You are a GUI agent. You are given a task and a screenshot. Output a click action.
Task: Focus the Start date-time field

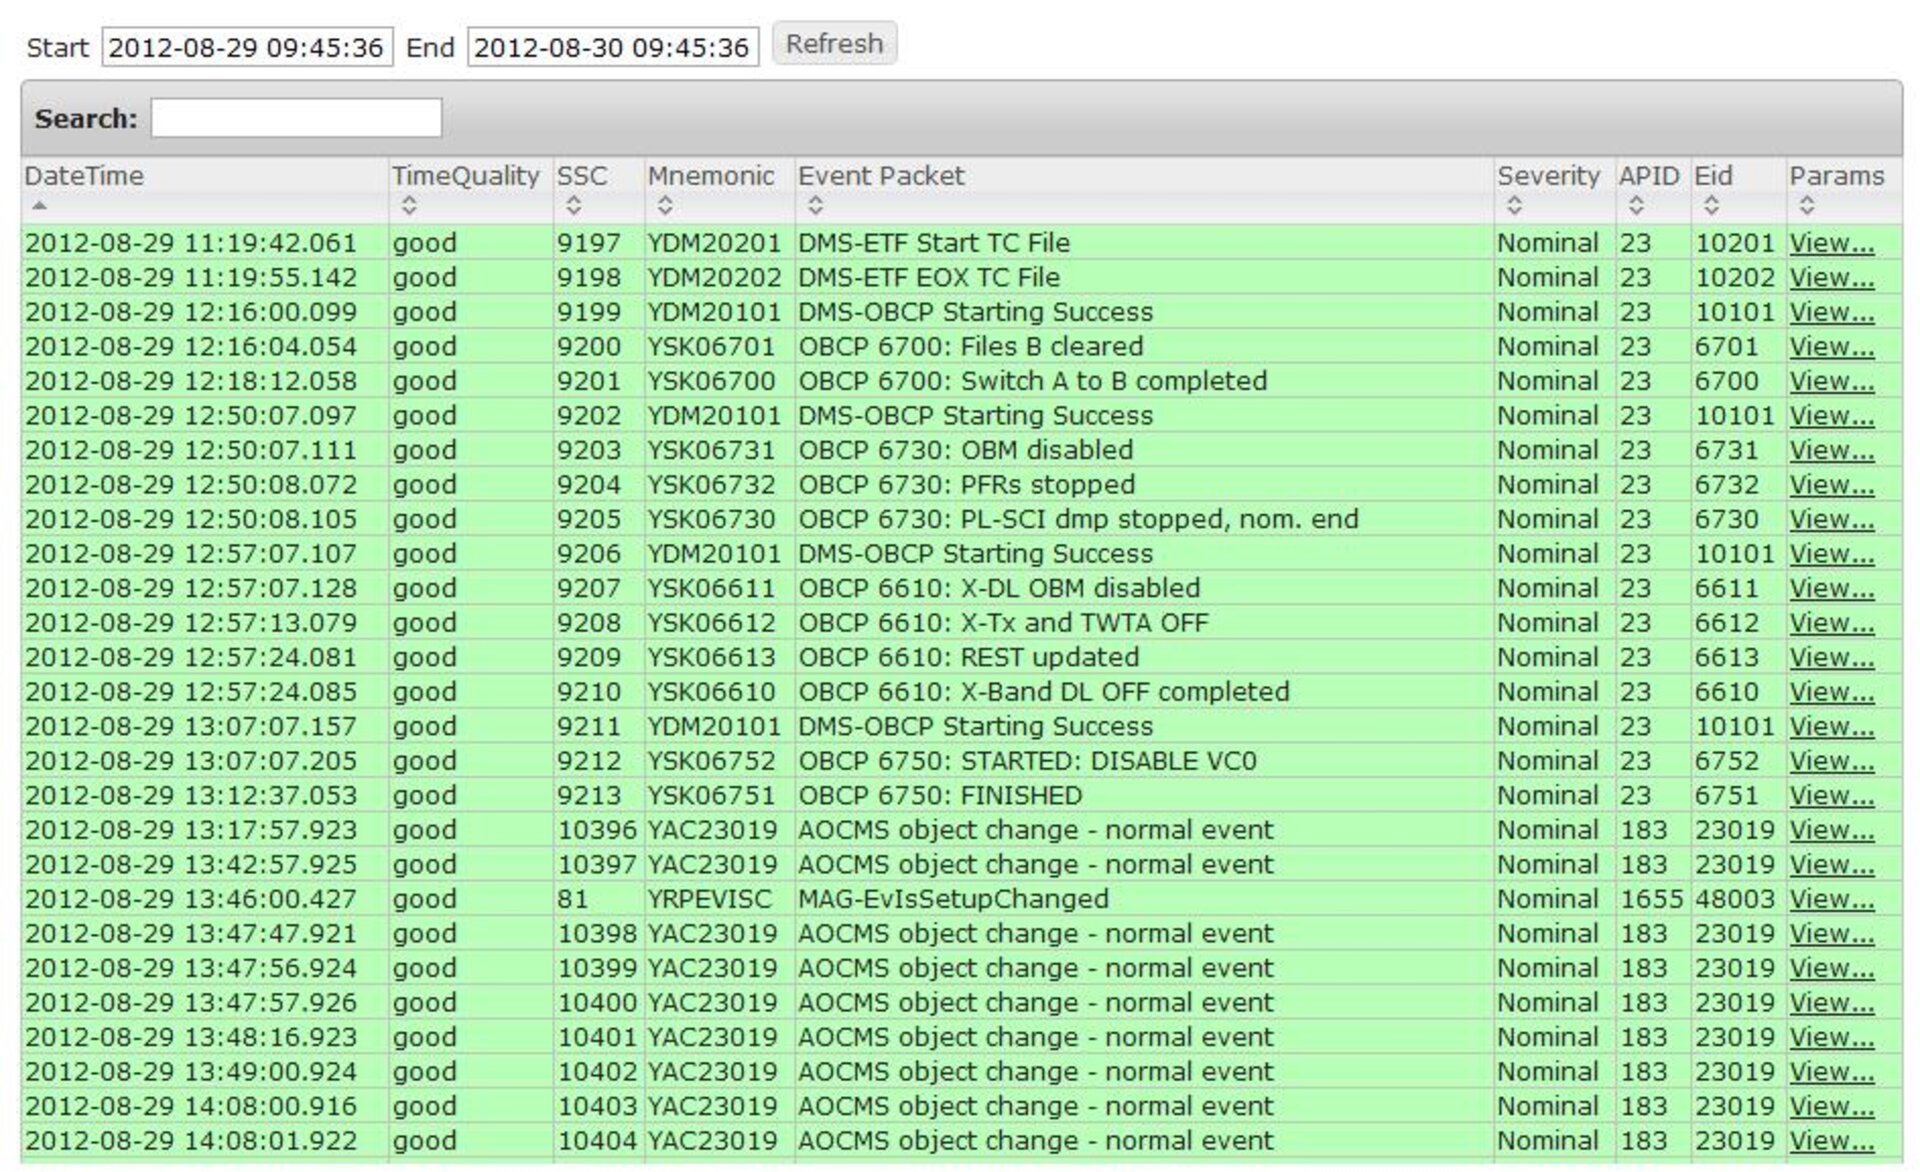[x=247, y=47]
